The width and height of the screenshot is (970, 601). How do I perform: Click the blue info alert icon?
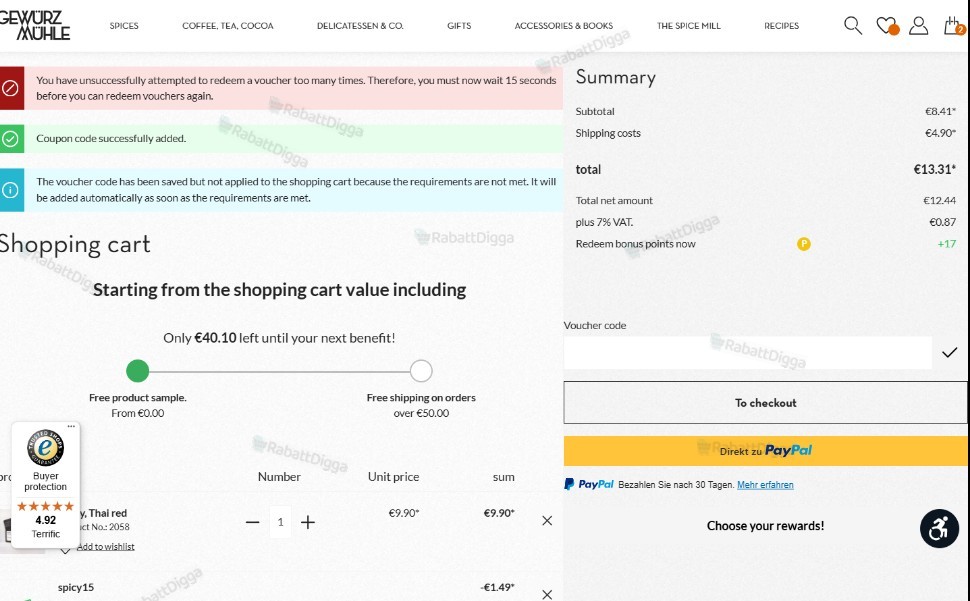point(11,190)
